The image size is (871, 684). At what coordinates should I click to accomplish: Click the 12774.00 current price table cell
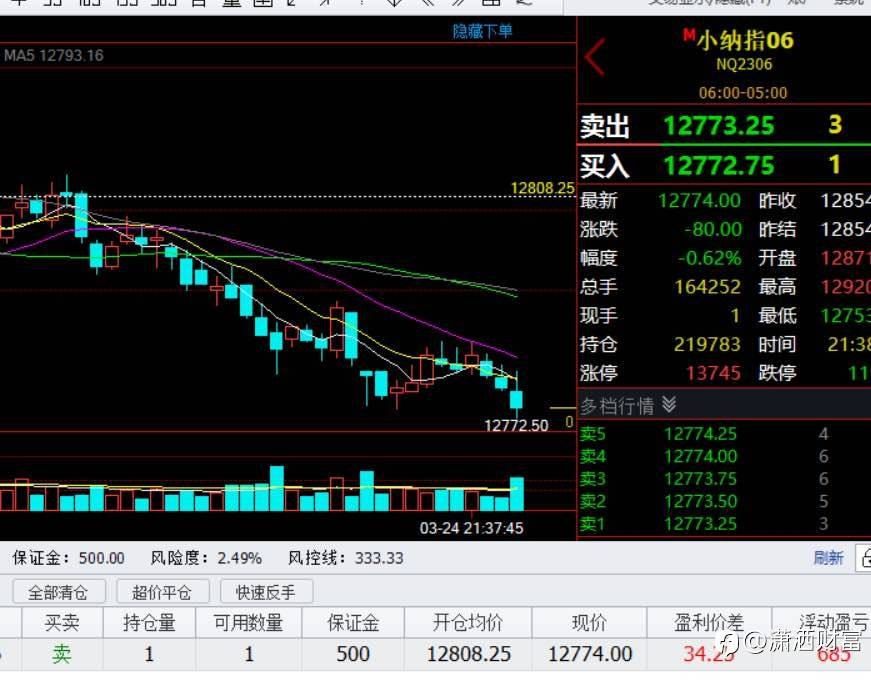(x=589, y=655)
